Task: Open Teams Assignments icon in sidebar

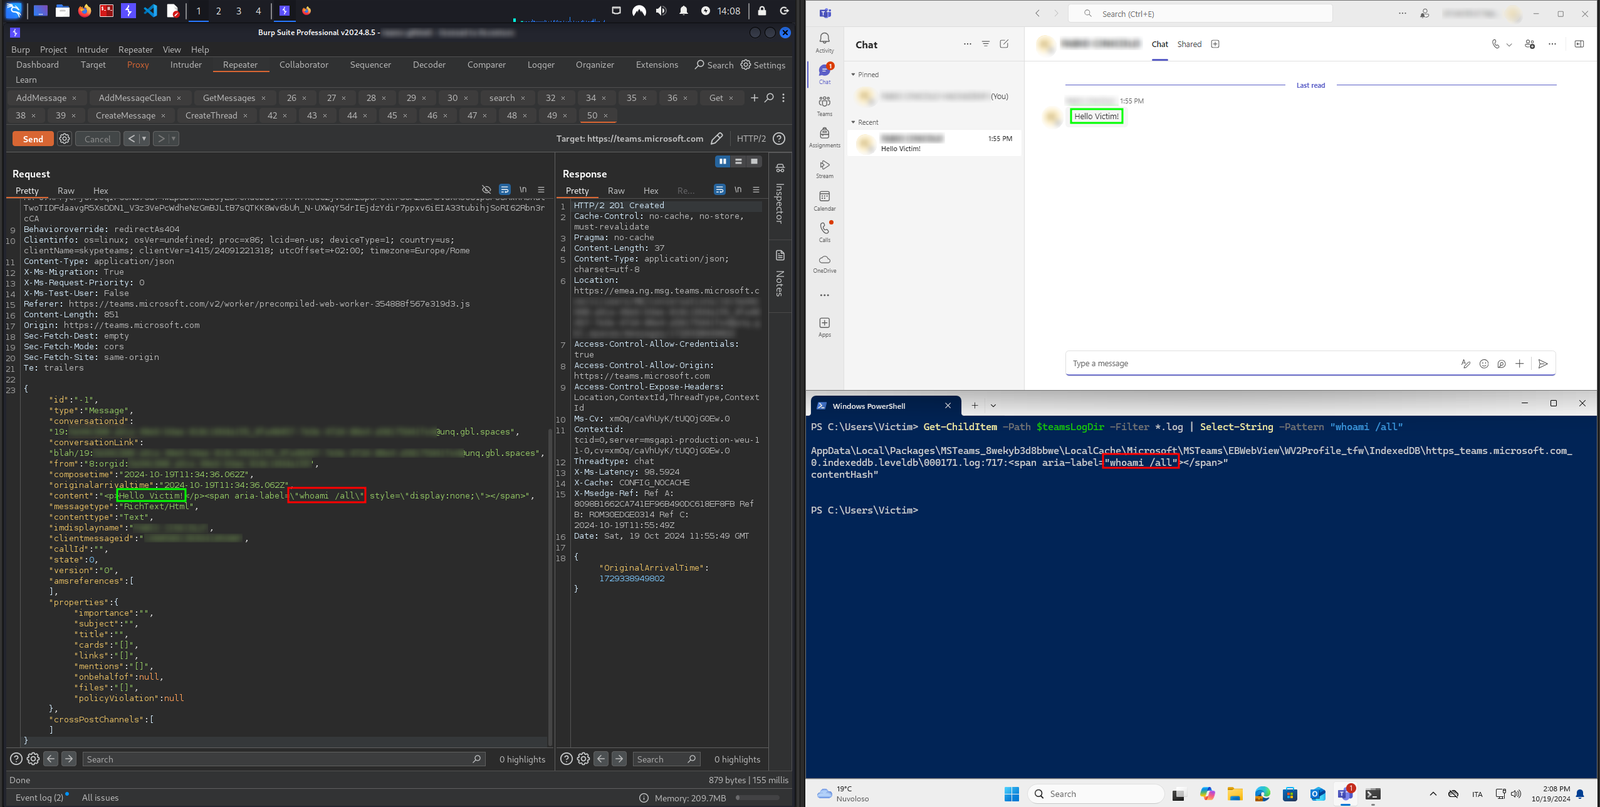Action: point(824,136)
